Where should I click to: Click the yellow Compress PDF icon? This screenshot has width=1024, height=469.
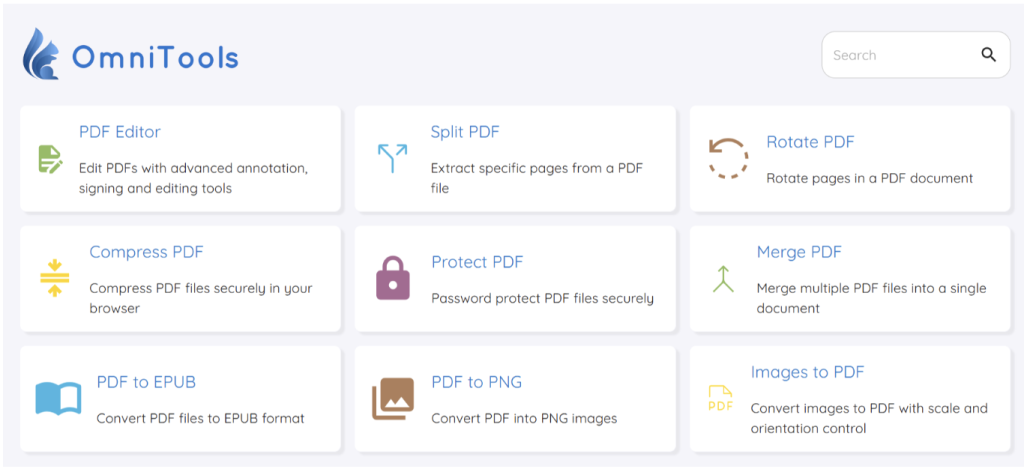coord(55,278)
